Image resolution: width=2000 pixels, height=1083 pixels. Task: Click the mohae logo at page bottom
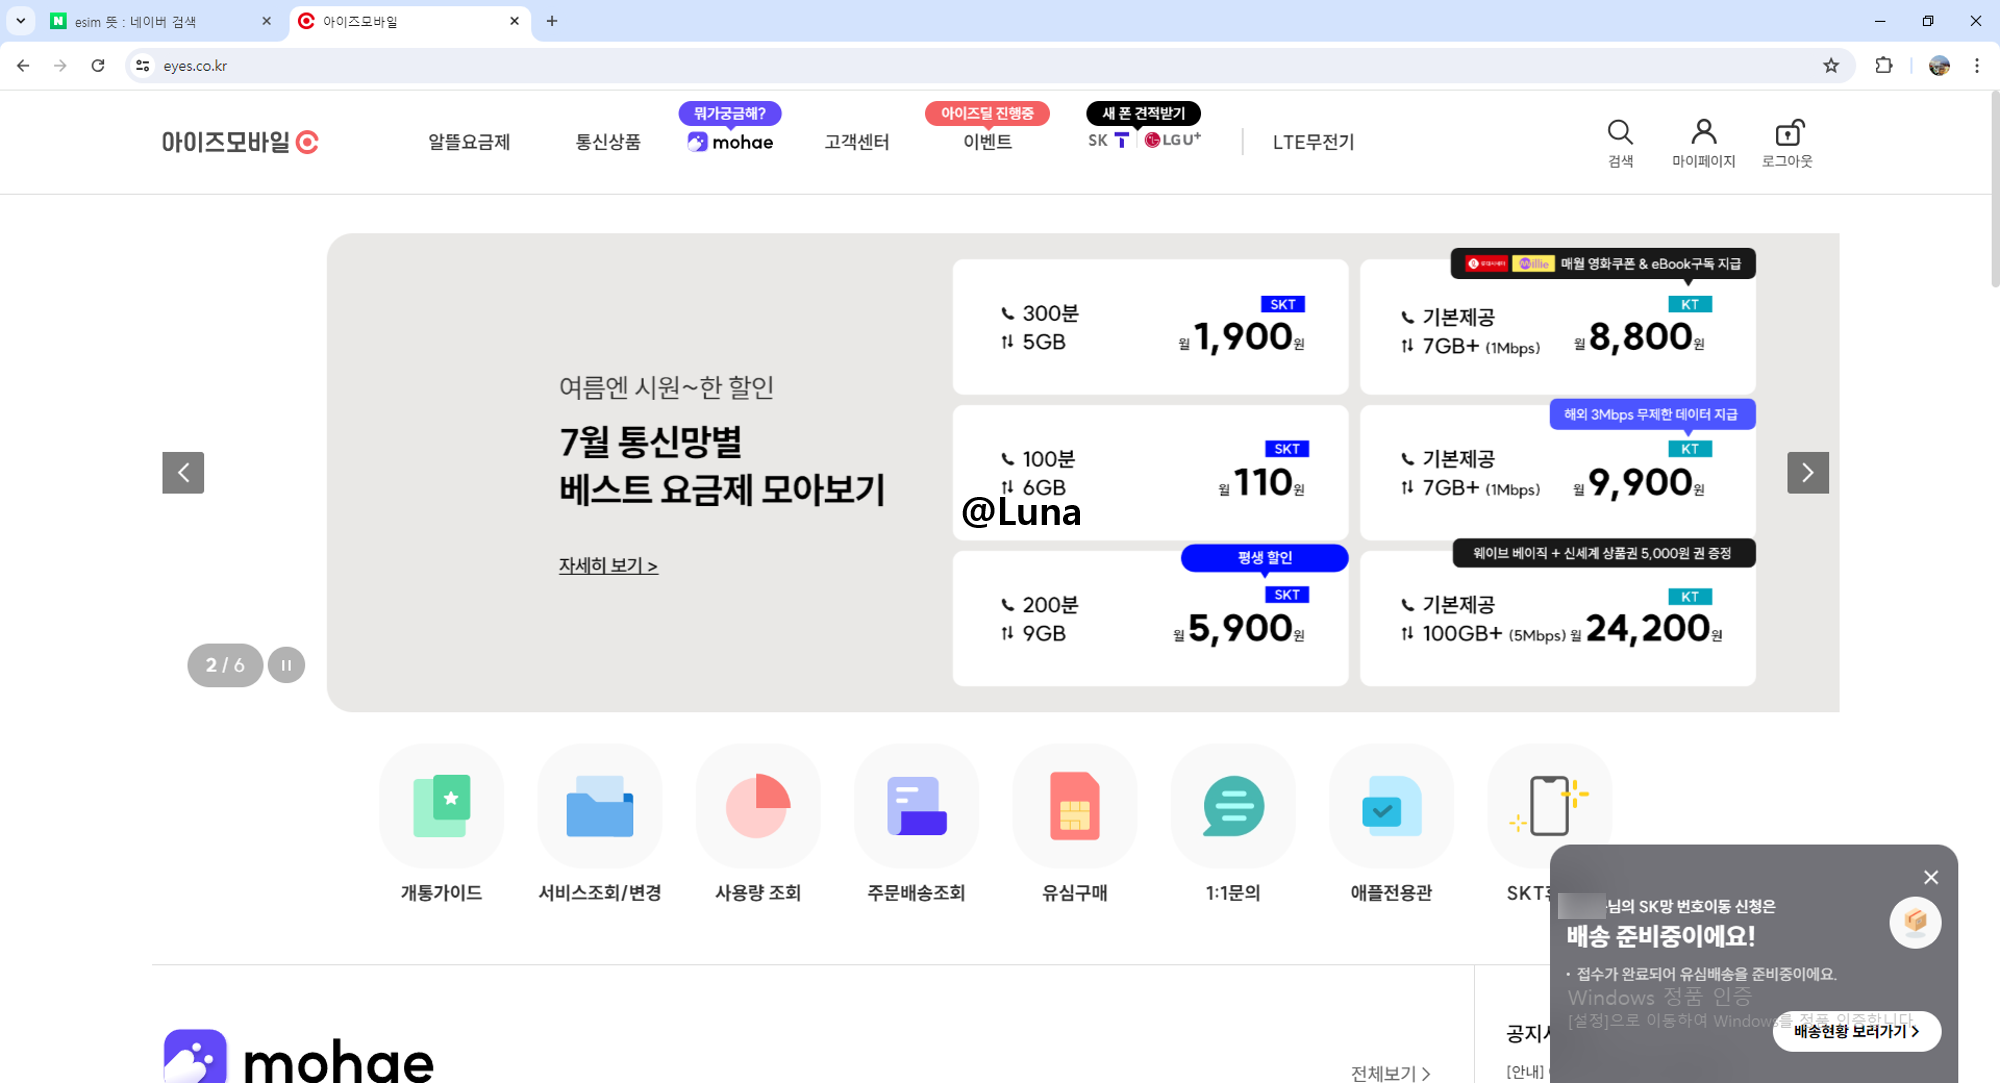pyautogui.click(x=298, y=1056)
